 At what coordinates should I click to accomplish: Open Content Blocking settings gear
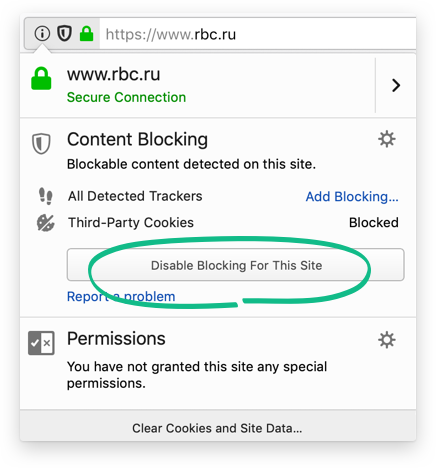point(387,139)
